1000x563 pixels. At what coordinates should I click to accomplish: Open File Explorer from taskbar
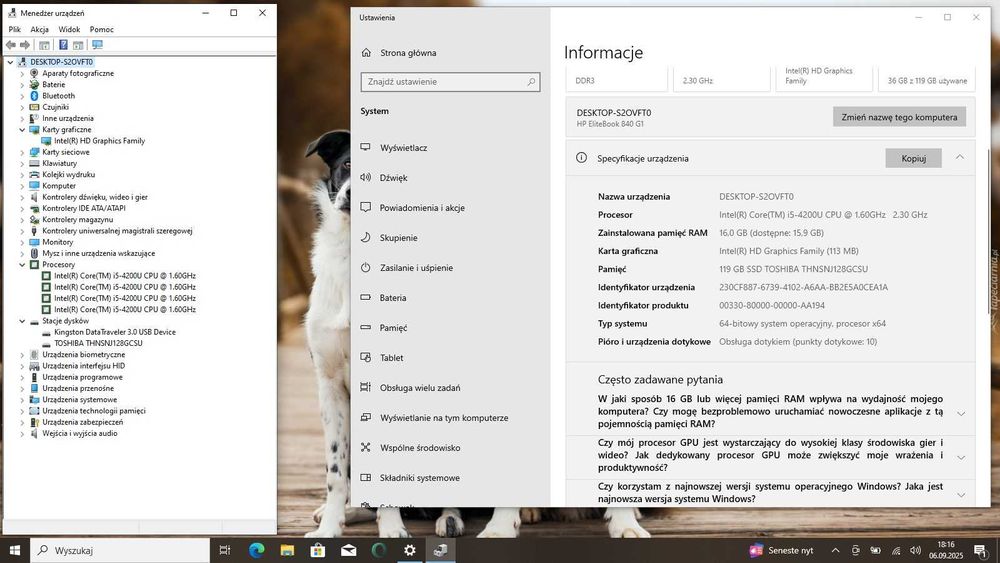pos(287,550)
